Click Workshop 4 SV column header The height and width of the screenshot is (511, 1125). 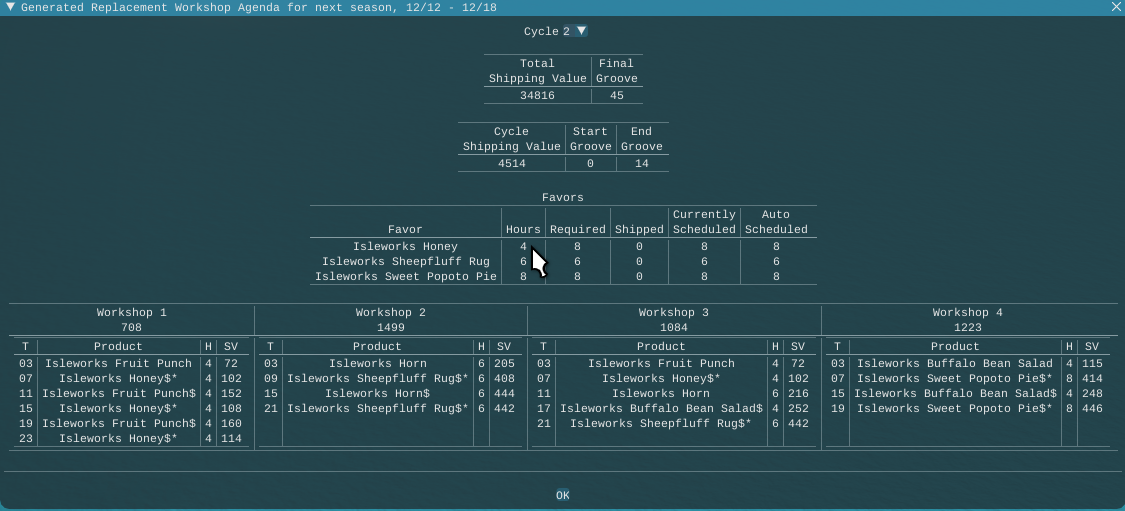pos(1092,347)
